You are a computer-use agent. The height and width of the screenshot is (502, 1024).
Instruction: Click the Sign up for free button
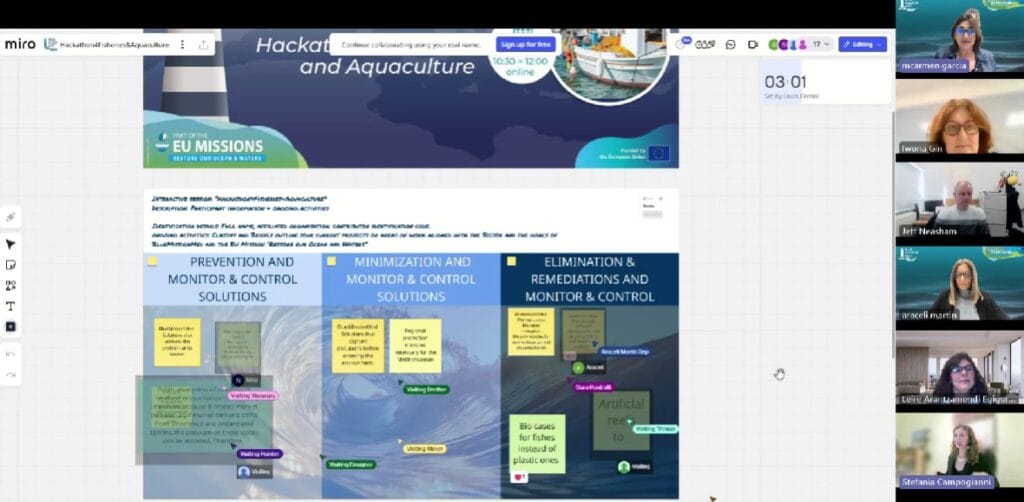tap(525, 44)
